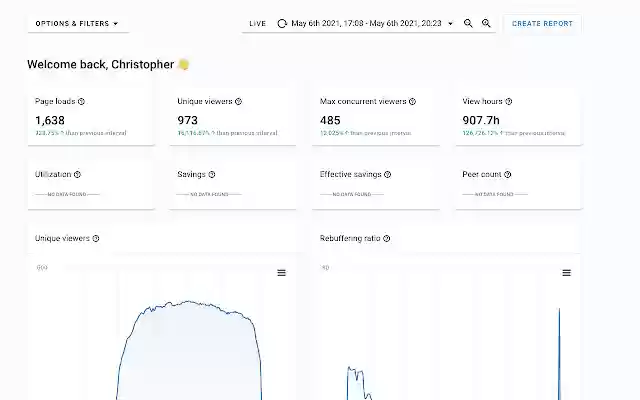The image size is (640, 400).
Task: Click the help icon next to Unique viewers card
Action: pos(238,101)
